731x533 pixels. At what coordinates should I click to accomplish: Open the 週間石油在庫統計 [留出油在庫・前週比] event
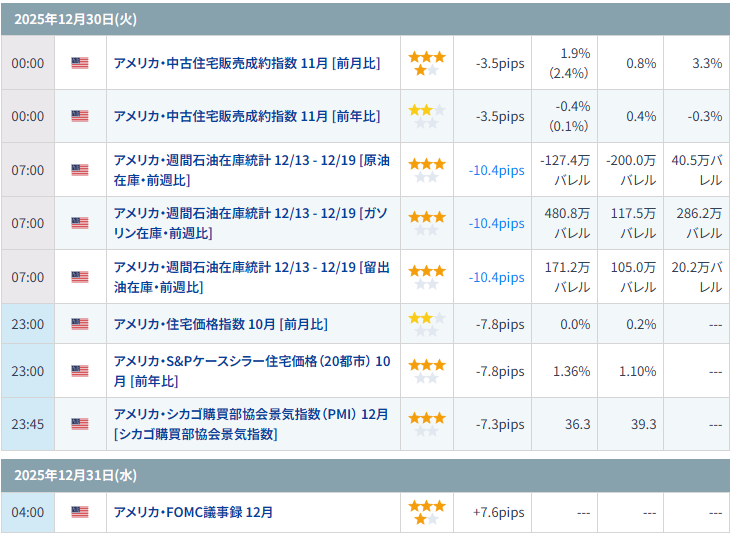[x=251, y=277]
